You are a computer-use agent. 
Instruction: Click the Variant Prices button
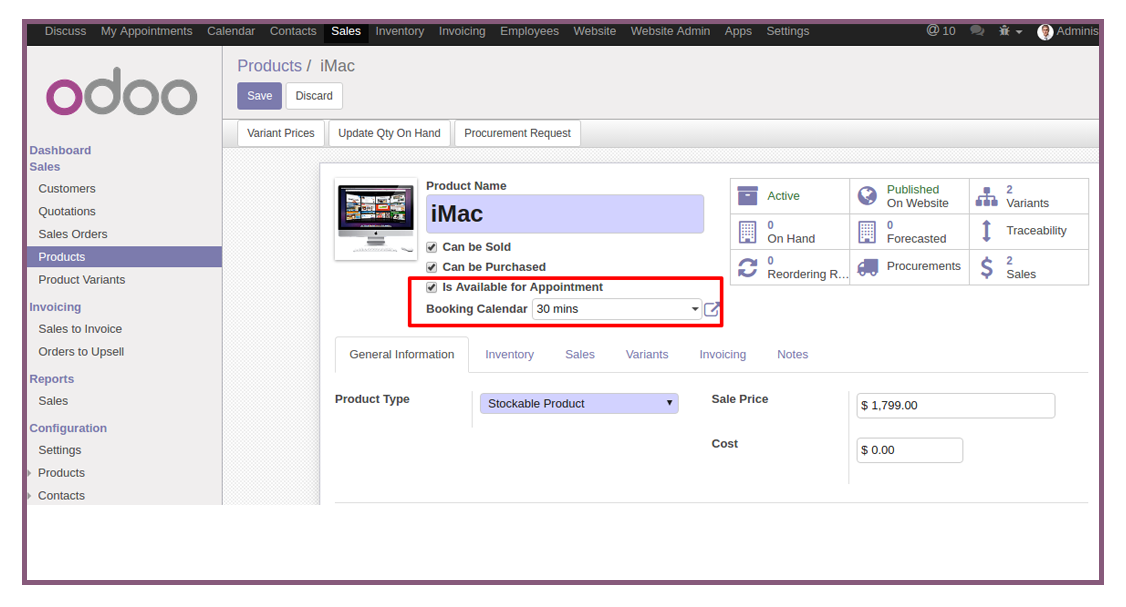(281, 133)
